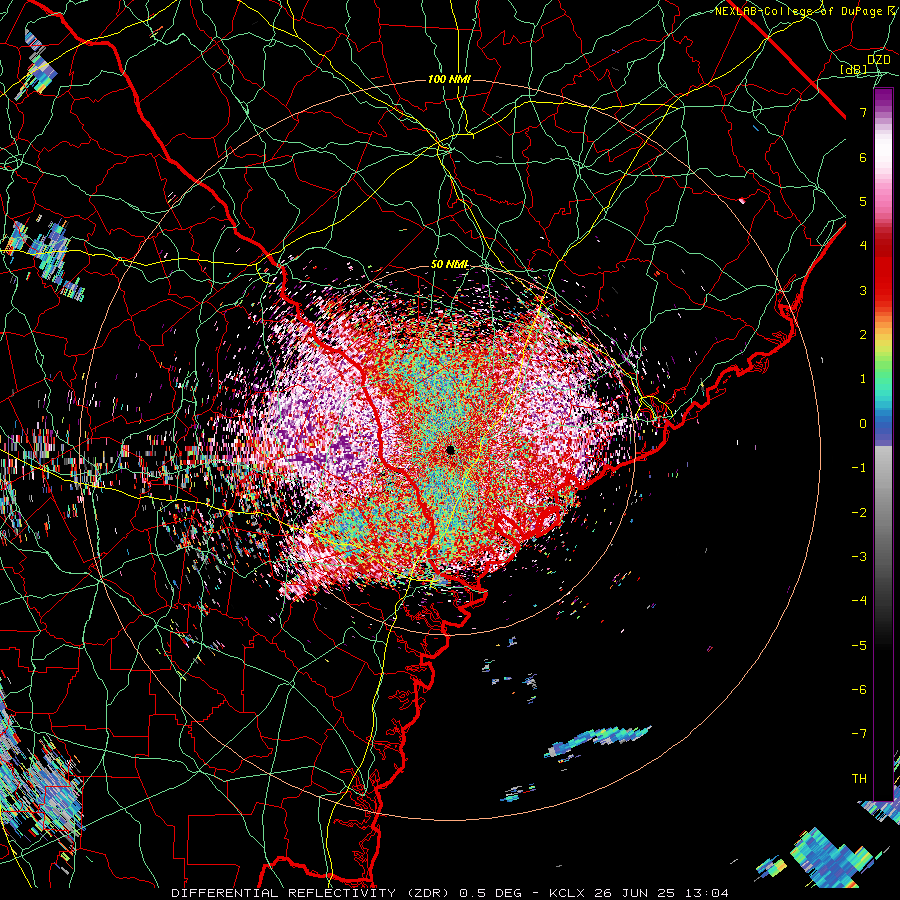Click the 0 value on the color scale

click(x=863, y=424)
